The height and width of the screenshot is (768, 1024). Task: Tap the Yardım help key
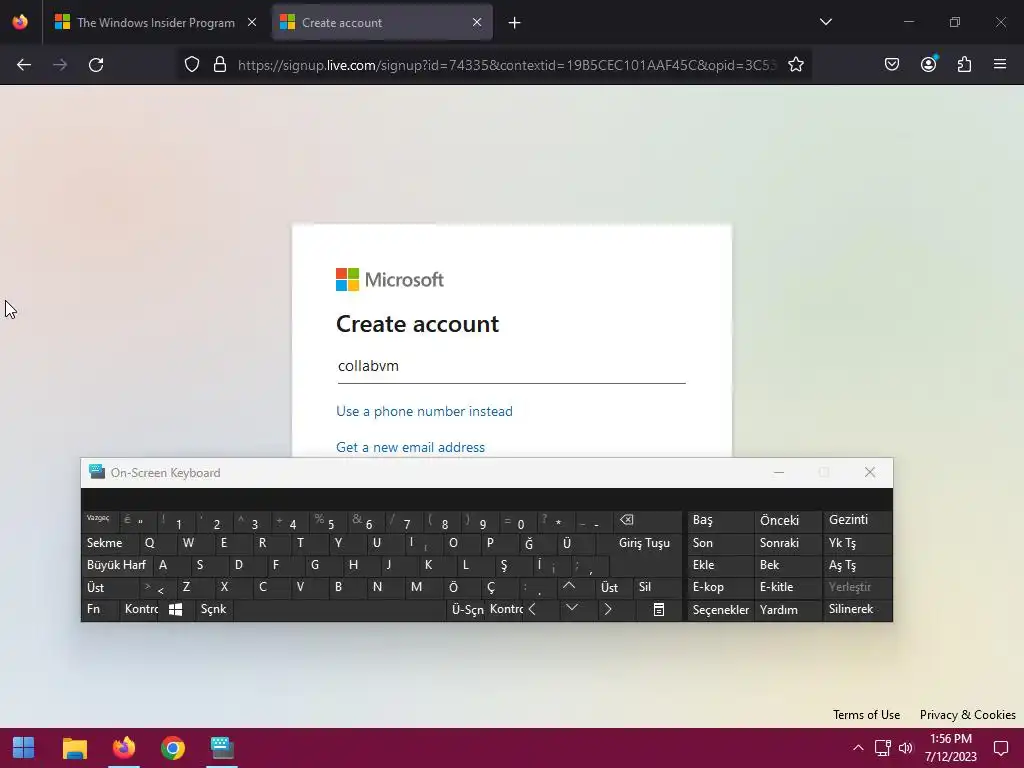click(x=786, y=609)
